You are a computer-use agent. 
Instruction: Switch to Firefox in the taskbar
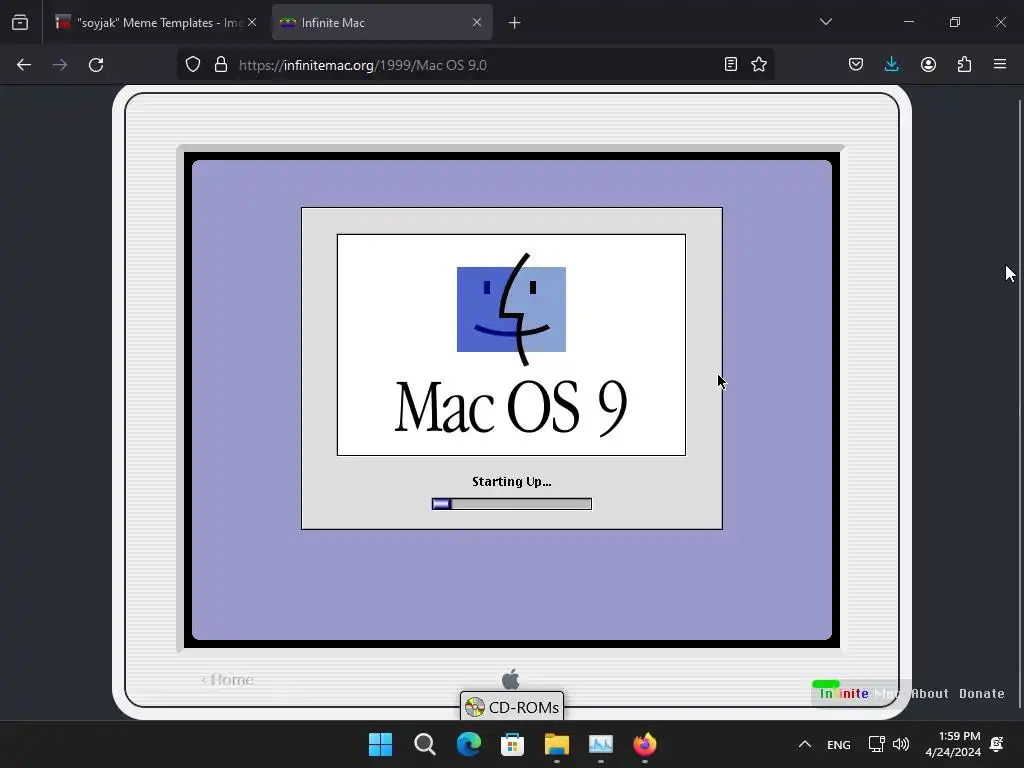coord(645,744)
